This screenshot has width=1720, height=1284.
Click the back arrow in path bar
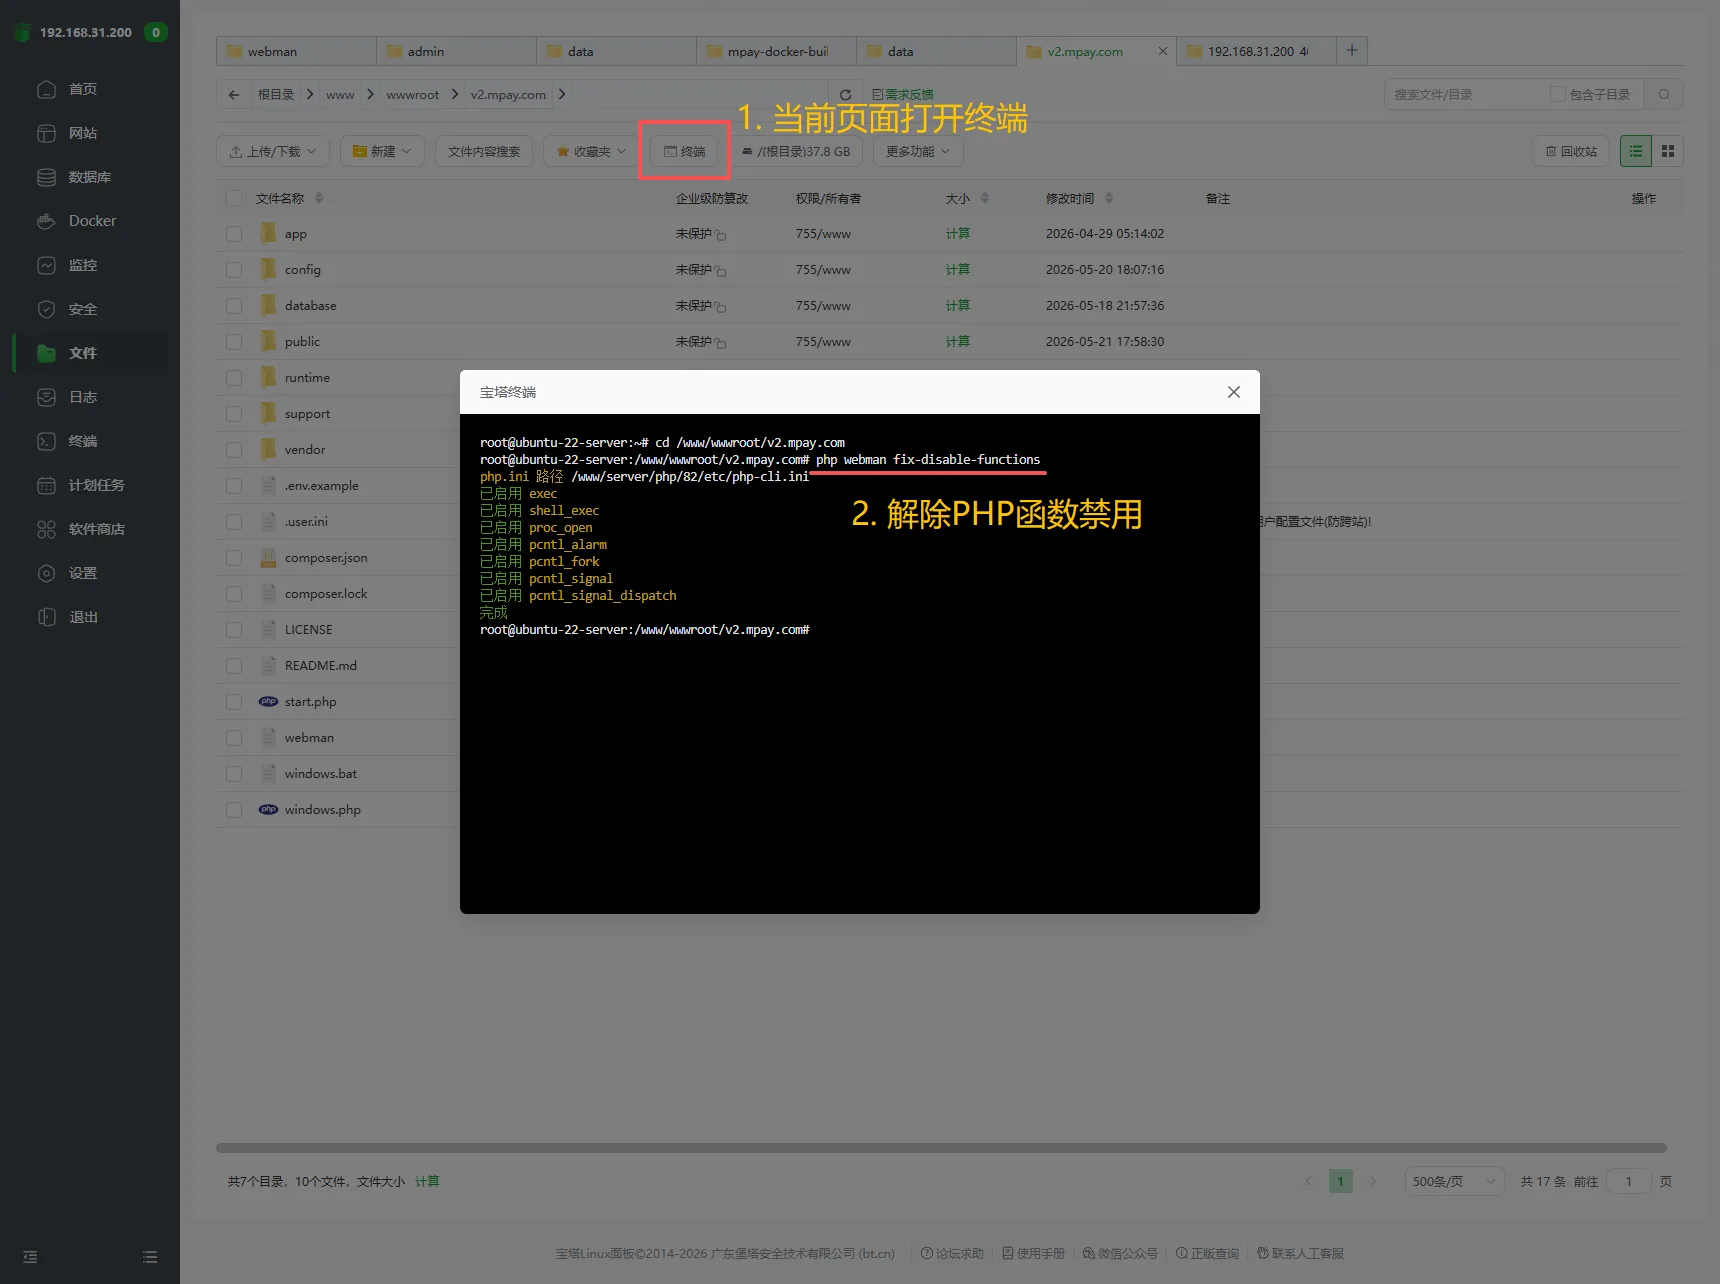click(234, 94)
